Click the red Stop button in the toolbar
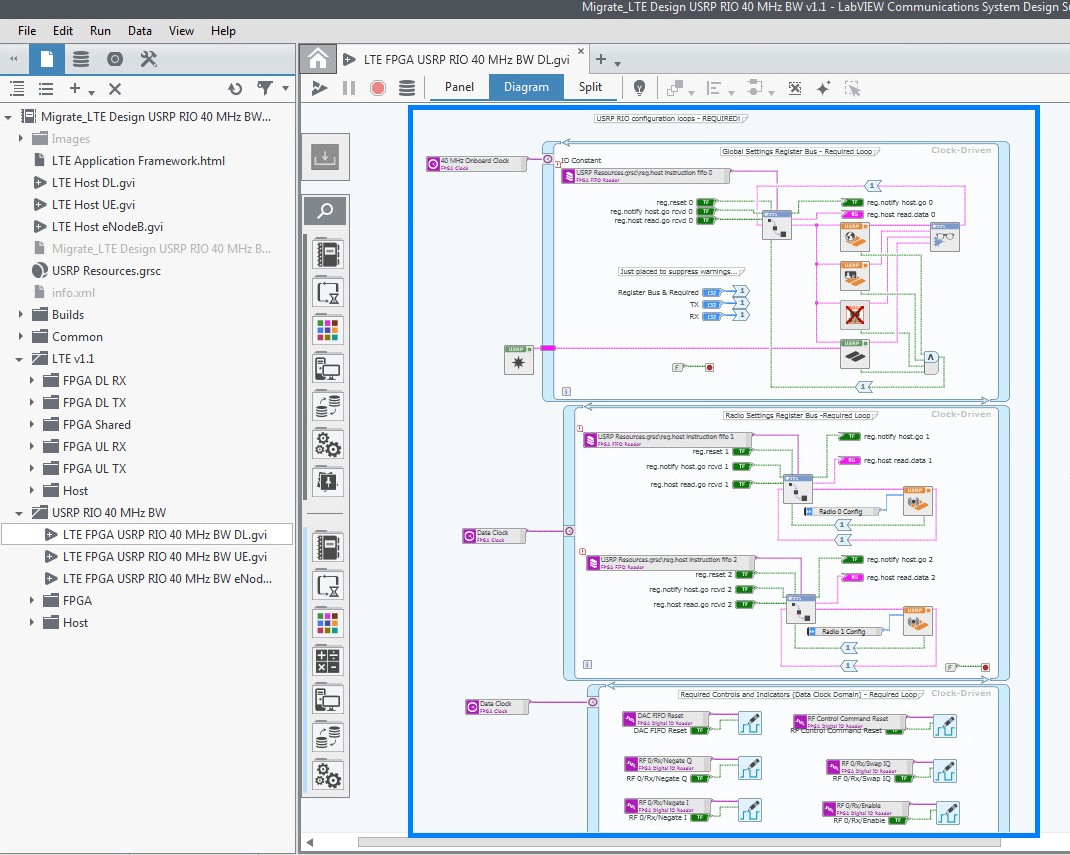1070x855 pixels. (x=377, y=88)
